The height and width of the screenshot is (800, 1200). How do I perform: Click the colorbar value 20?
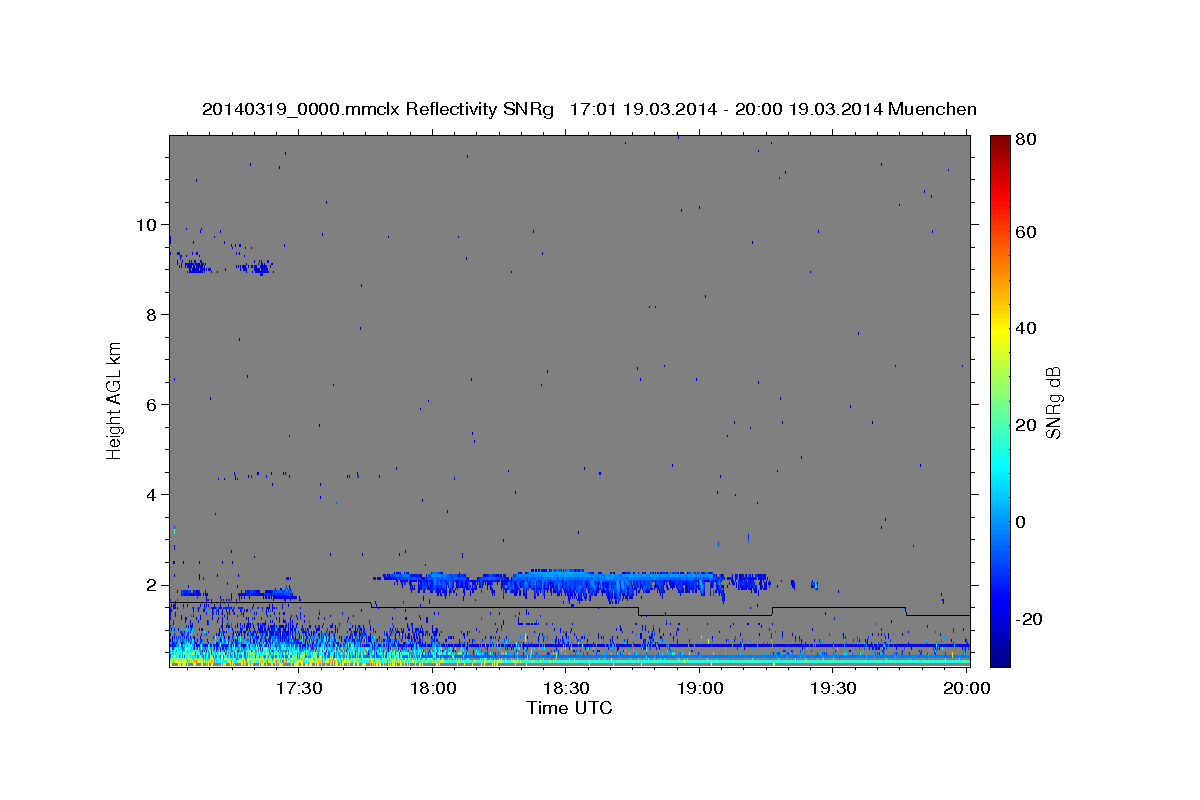(1026, 425)
